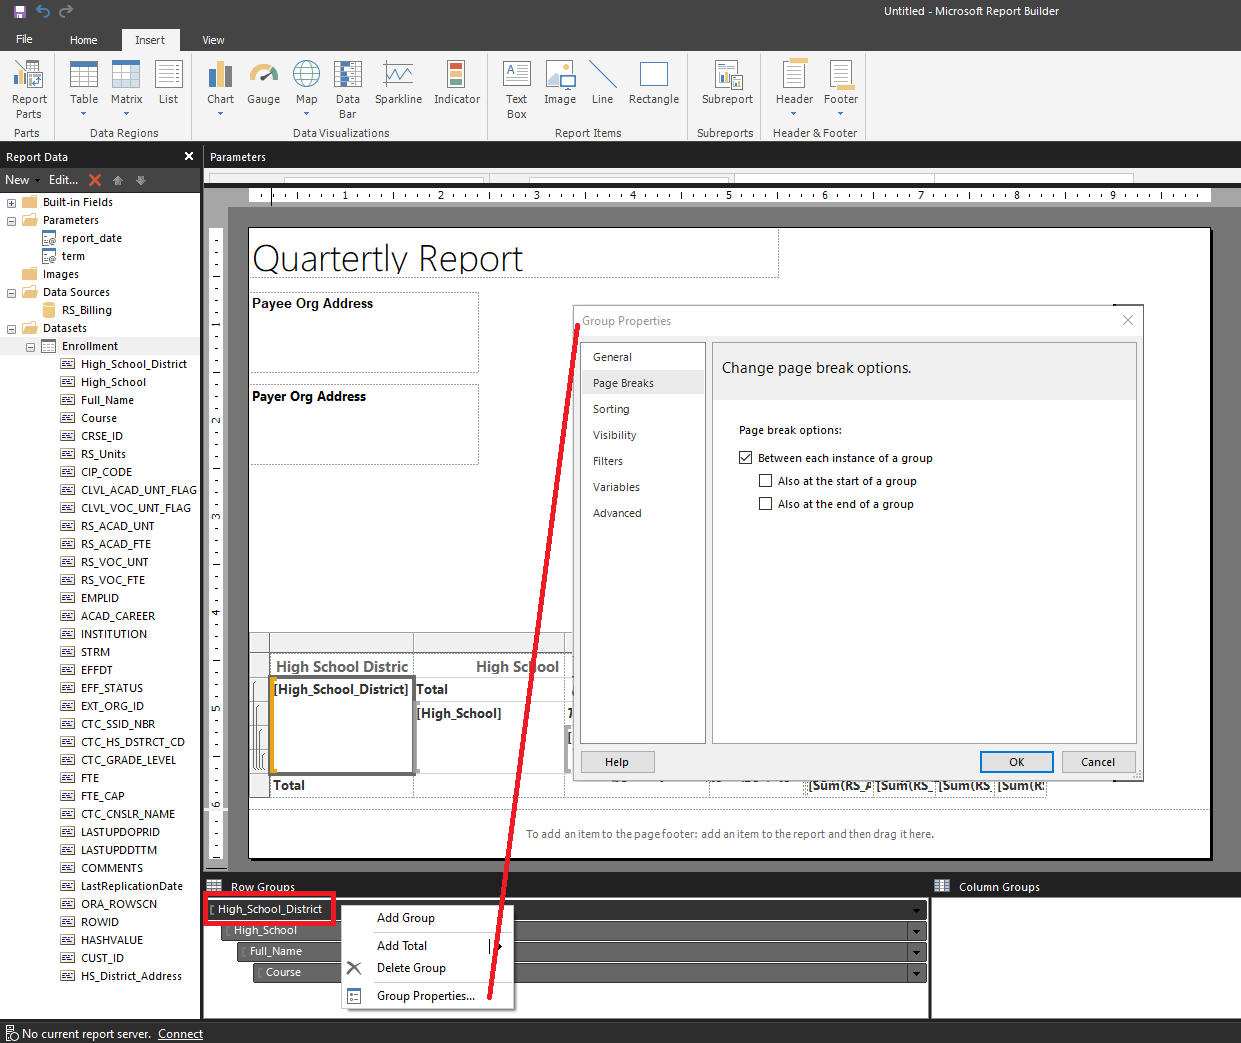Close the Group Properties dialog
Screen dimensions: 1241x1043
[1128, 320]
